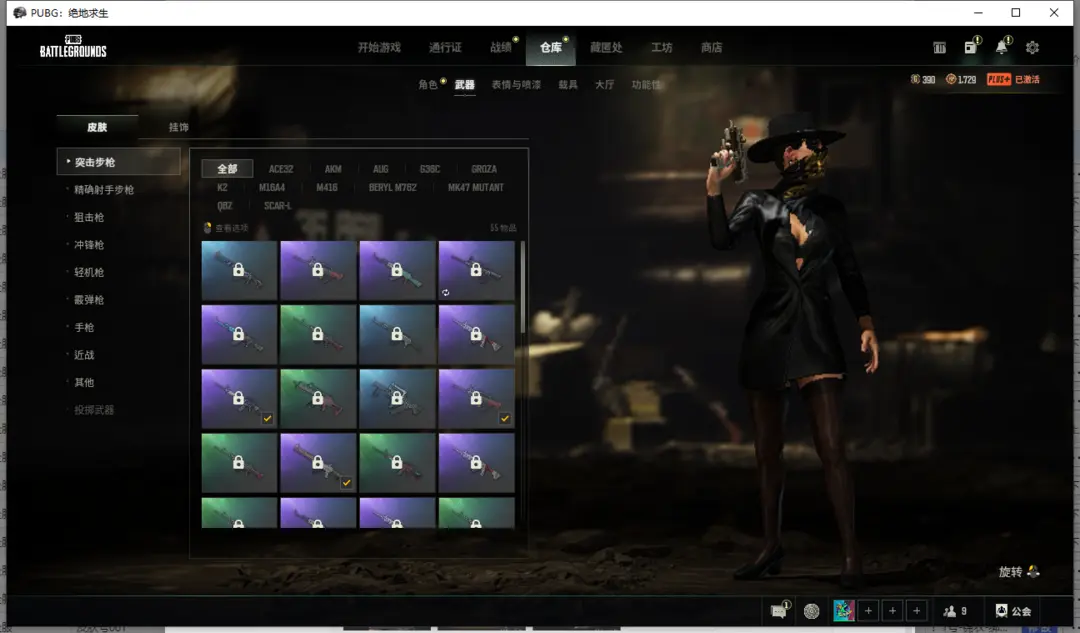Screen dimensions: 1080x633
Task: Click the BP balance 1,729
Action: pyautogui.click(x=961, y=79)
